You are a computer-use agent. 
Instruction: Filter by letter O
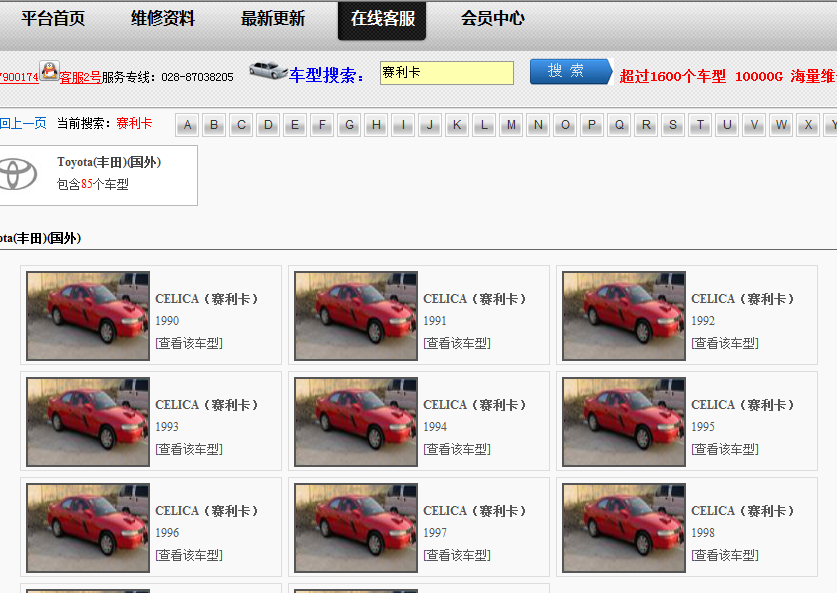pyautogui.click(x=565, y=125)
